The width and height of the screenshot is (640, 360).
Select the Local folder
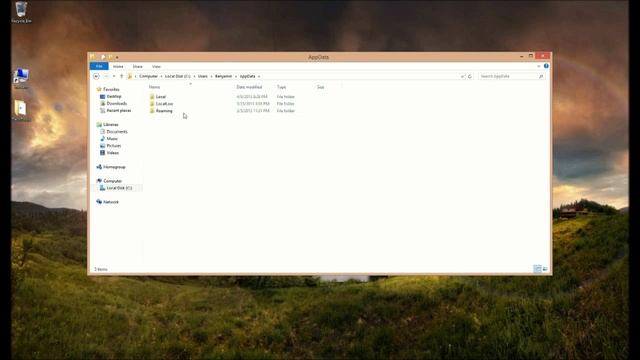[x=161, y=97]
